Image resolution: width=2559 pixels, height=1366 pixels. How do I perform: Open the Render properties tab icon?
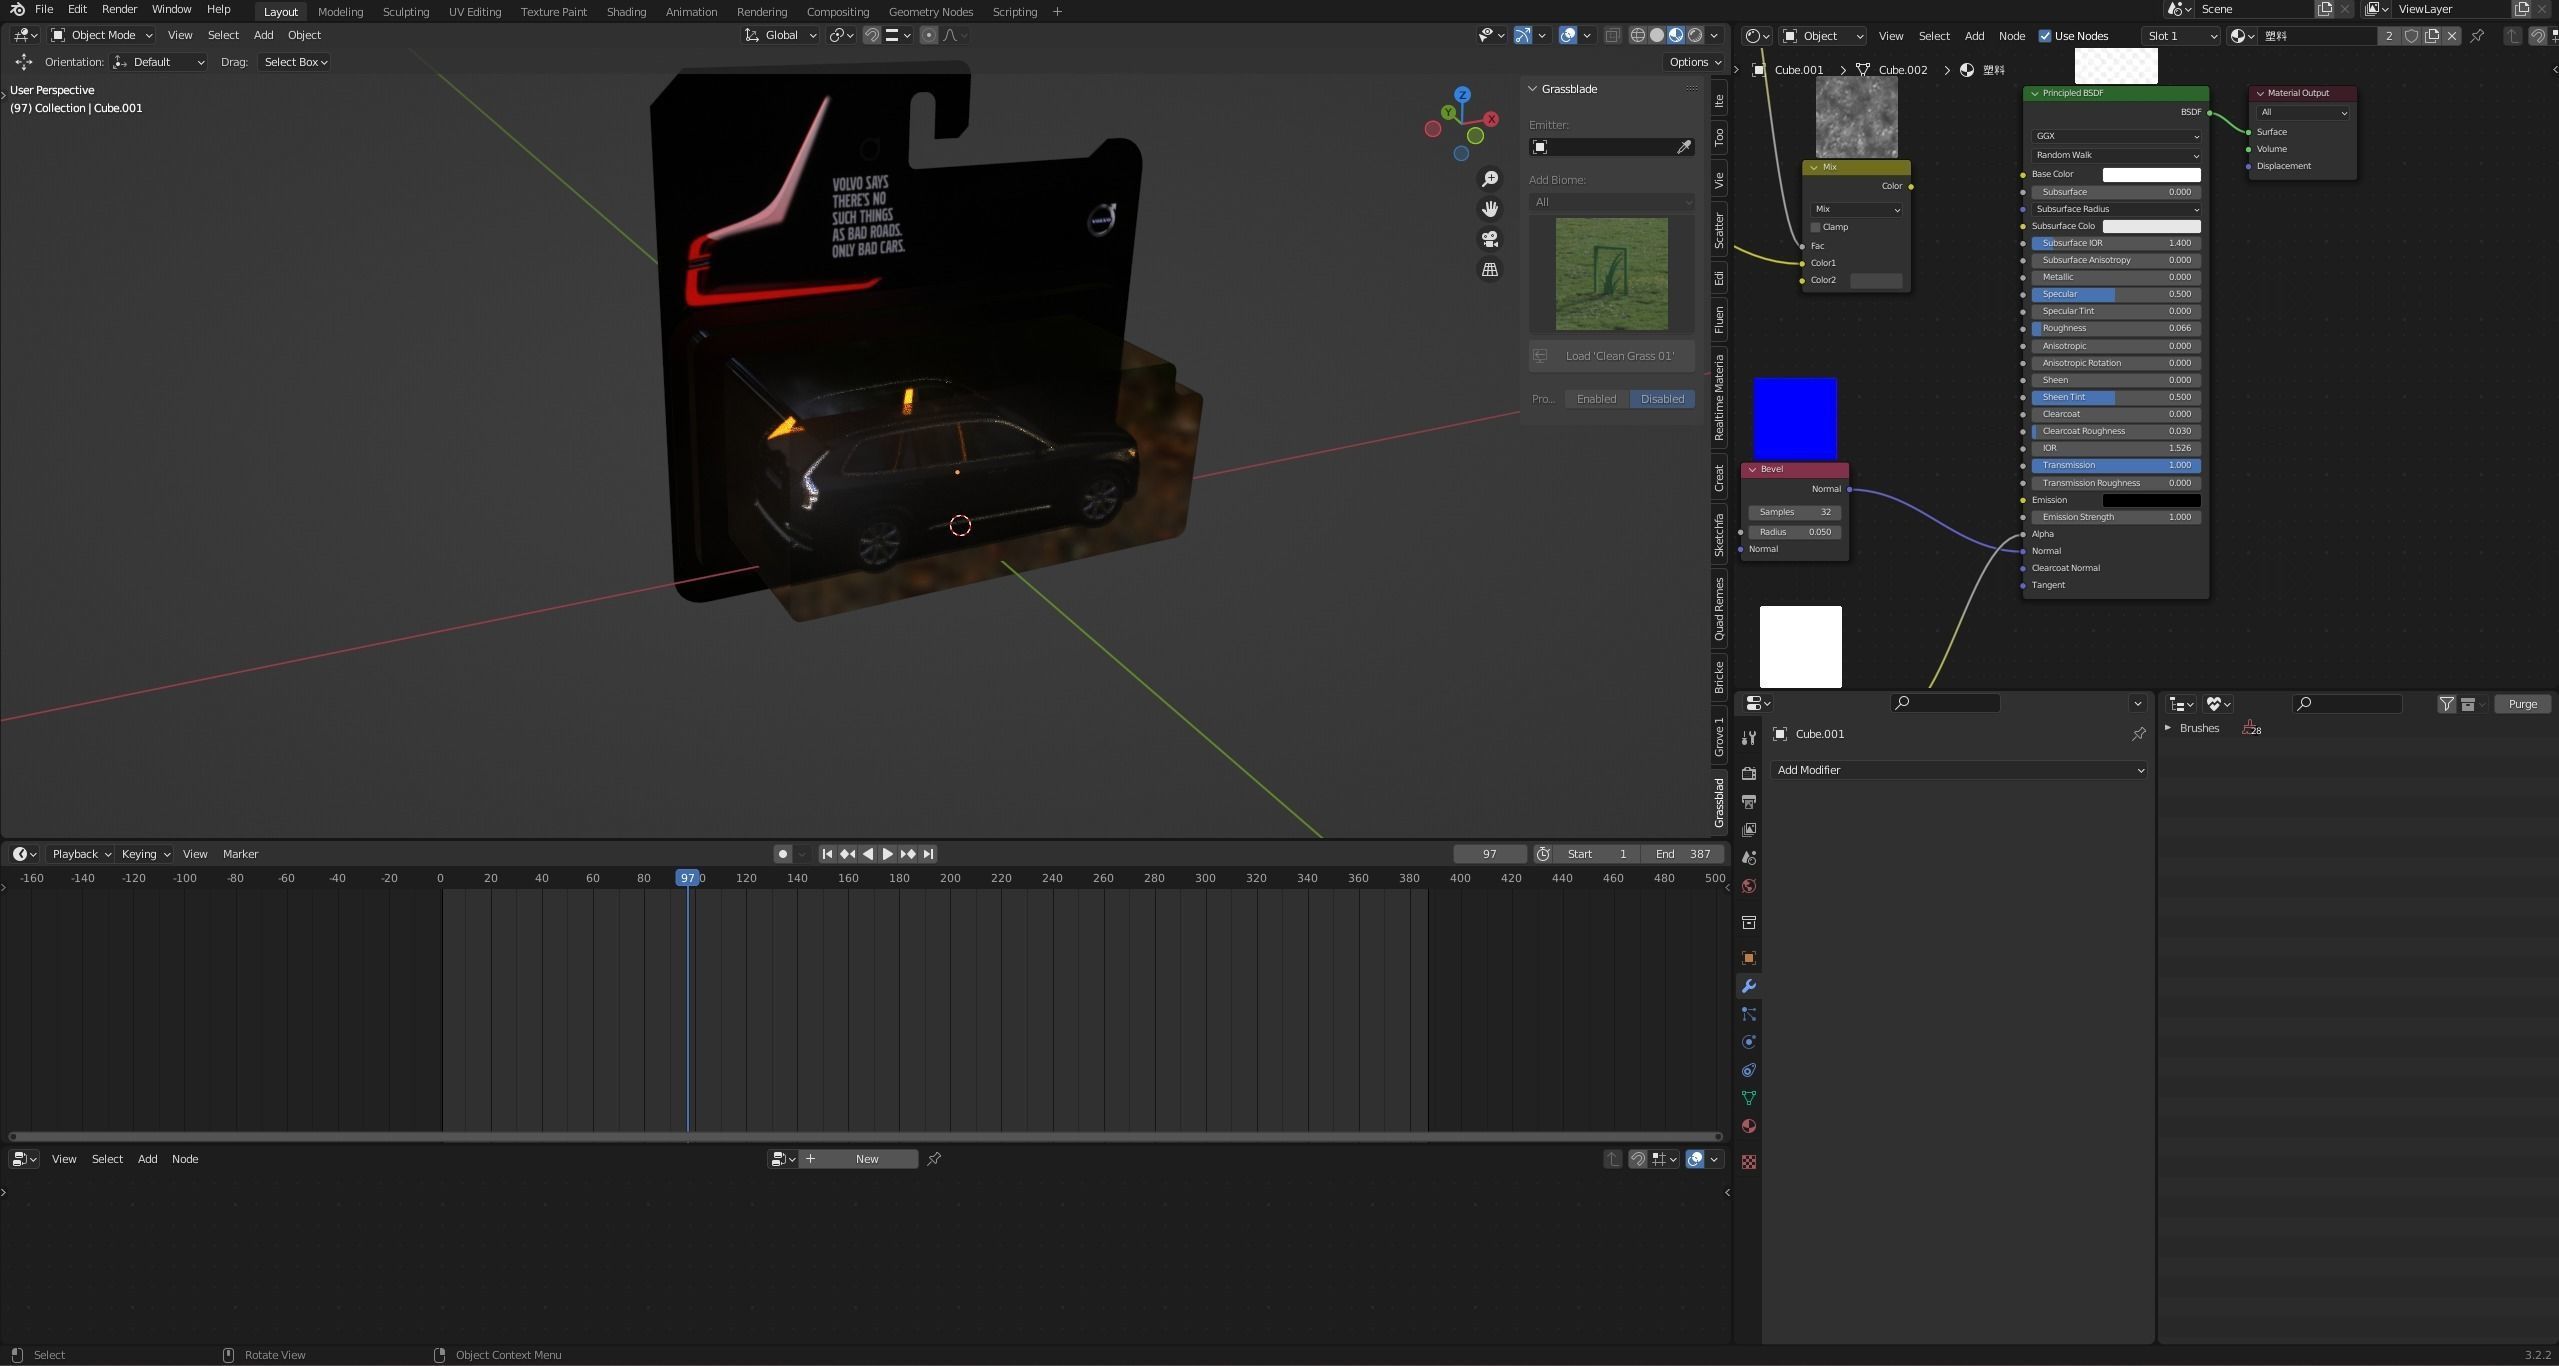(1749, 774)
